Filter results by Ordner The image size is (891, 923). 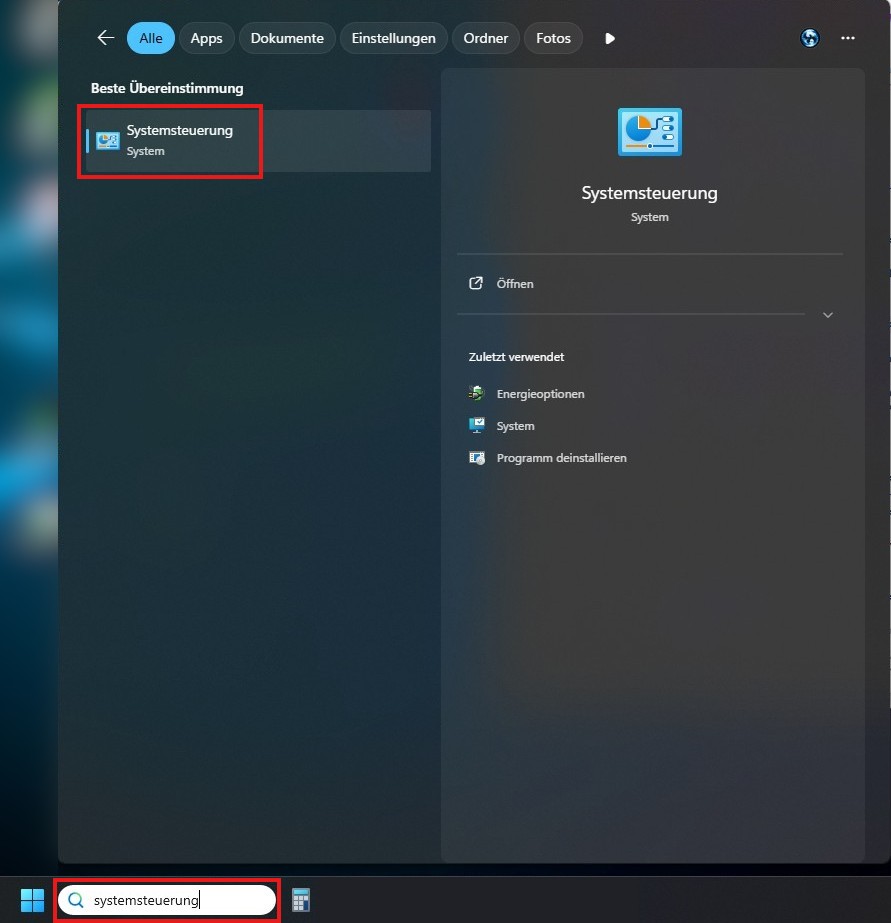[486, 38]
